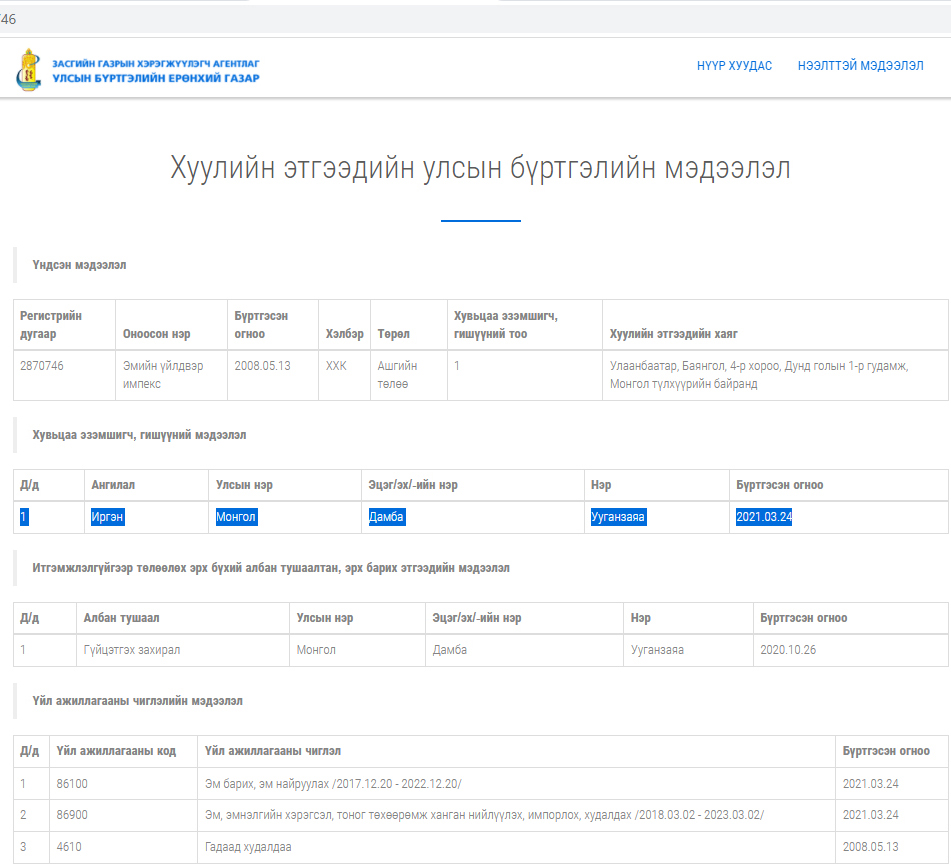Viewport: 951px width, 867px height.
Task: Open the НЭЭЛТТЭЙ МЭДЭЭЛЭЛ menu link
Action: (x=860, y=65)
